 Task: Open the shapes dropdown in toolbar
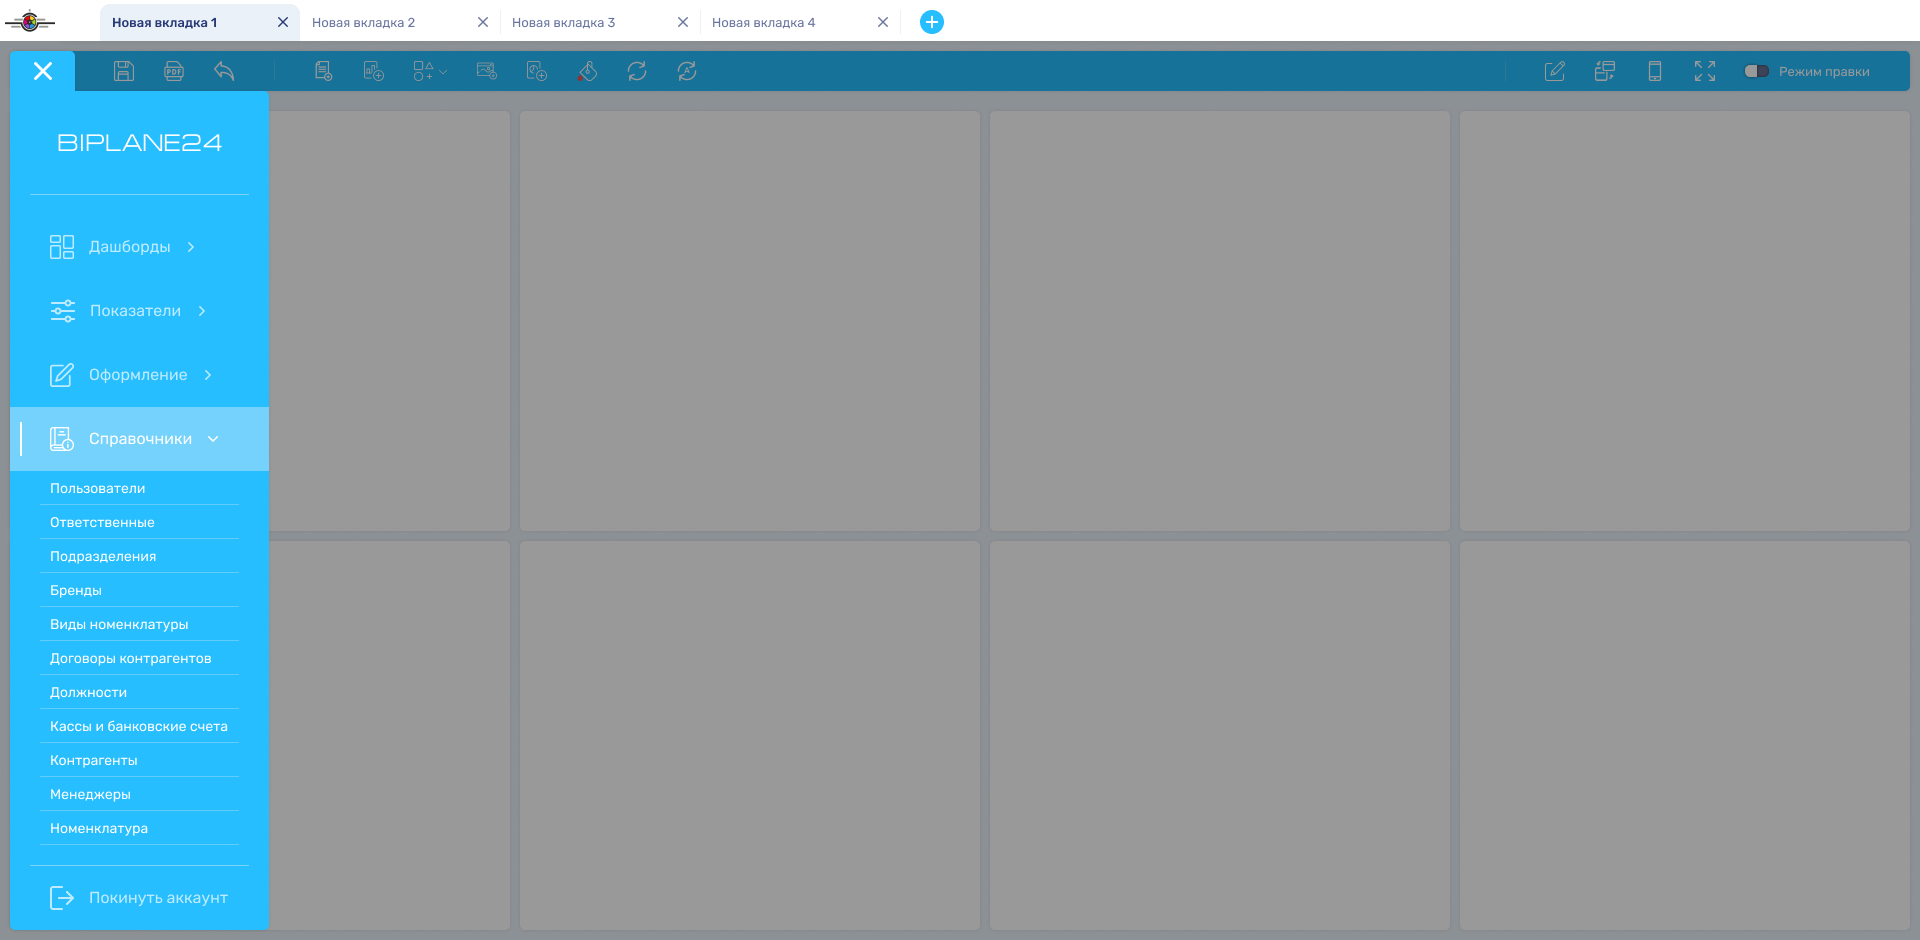point(430,71)
